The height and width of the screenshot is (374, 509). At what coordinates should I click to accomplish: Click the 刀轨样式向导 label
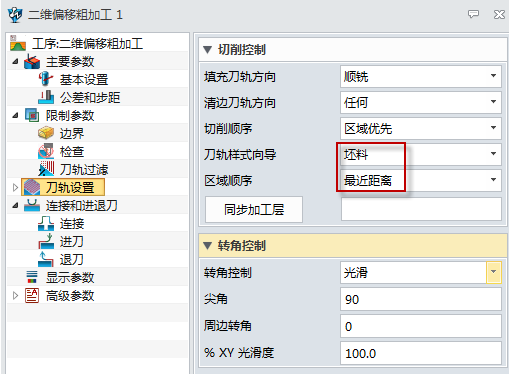(240, 155)
